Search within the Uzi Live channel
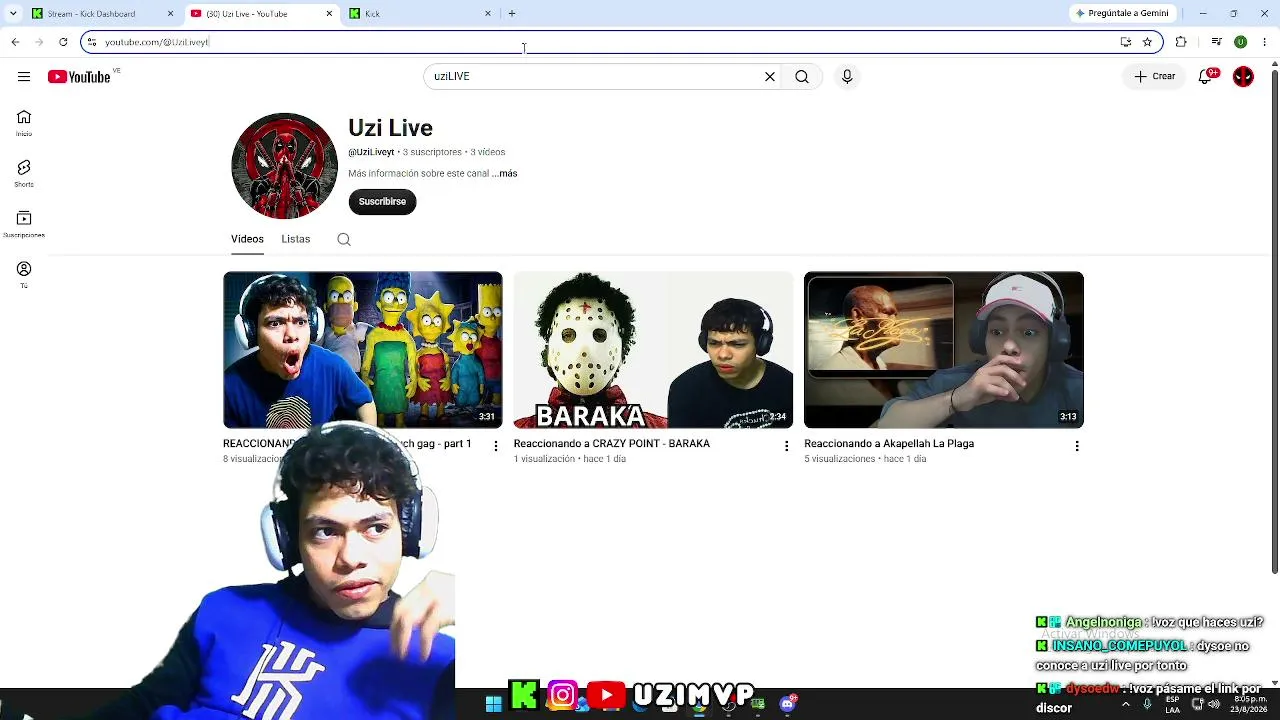The image size is (1280, 720). (344, 239)
